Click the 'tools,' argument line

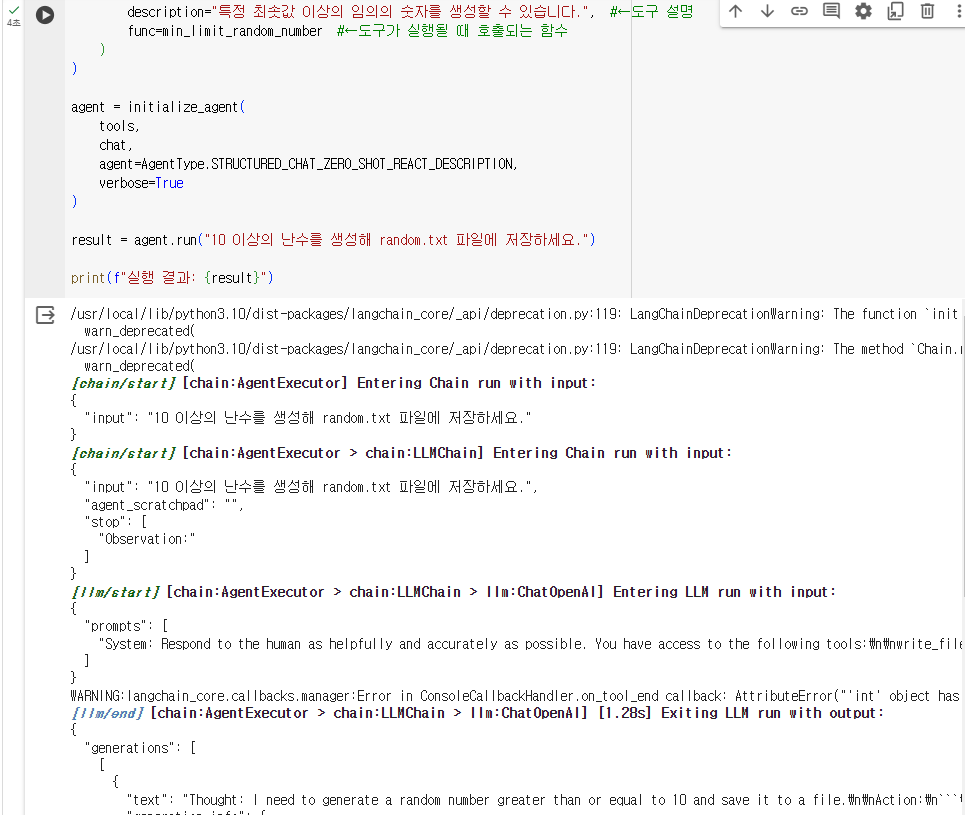tap(119, 126)
